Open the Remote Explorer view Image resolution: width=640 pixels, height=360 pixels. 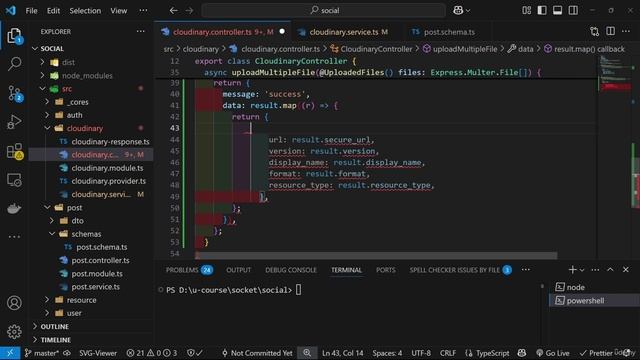click(14, 180)
